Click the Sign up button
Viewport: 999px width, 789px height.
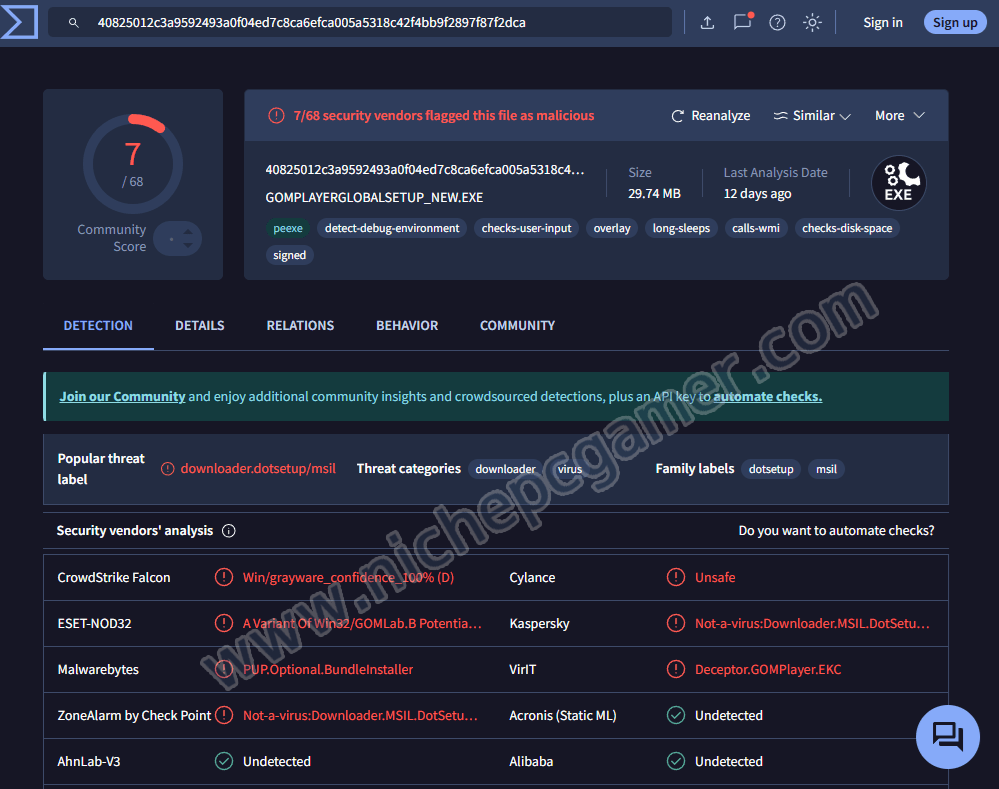click(x=955, y=23)
